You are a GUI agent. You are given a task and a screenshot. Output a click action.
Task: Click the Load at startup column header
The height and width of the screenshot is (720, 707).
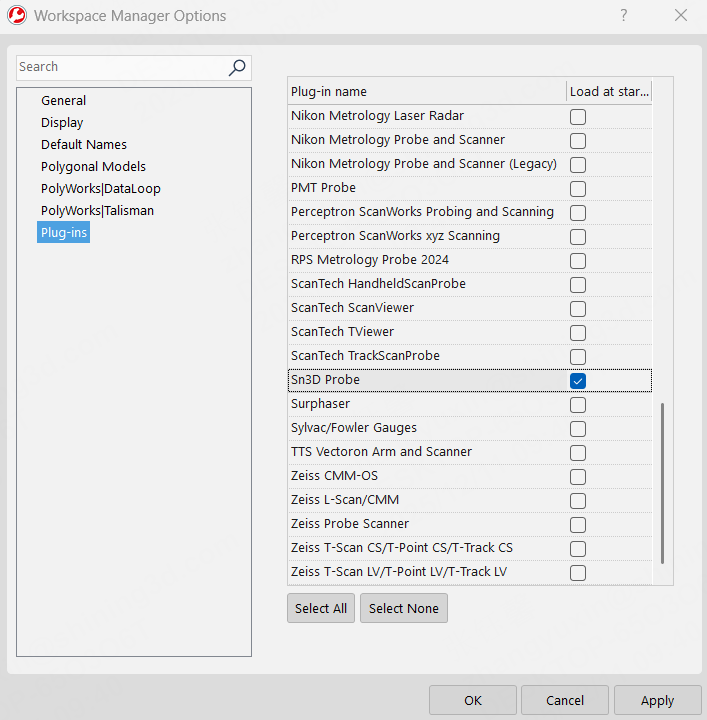coord(609,91)
